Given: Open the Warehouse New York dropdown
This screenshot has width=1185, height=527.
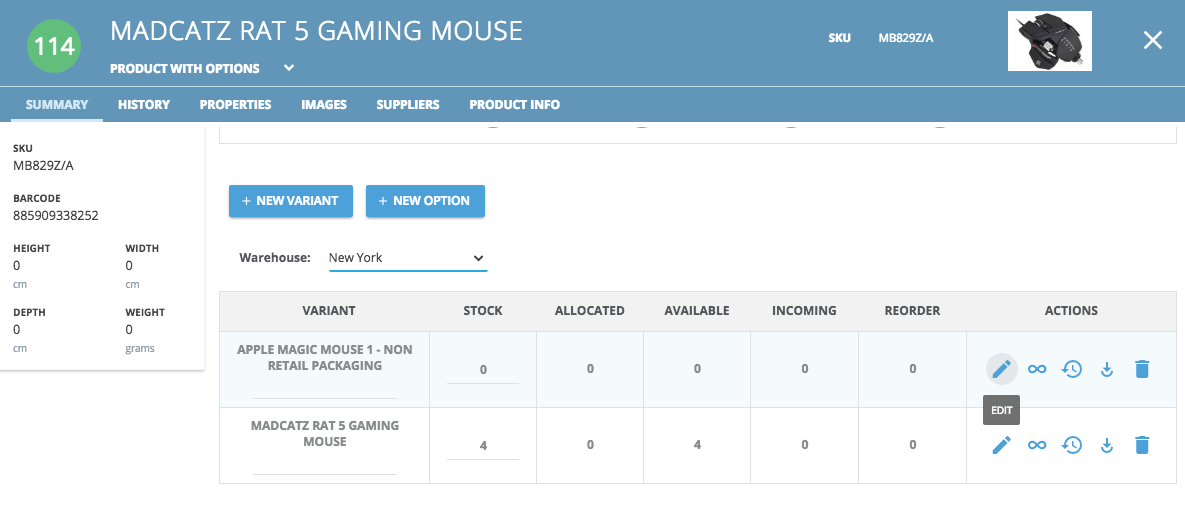Looking at the screenshot, I should [x=408, y=258].
